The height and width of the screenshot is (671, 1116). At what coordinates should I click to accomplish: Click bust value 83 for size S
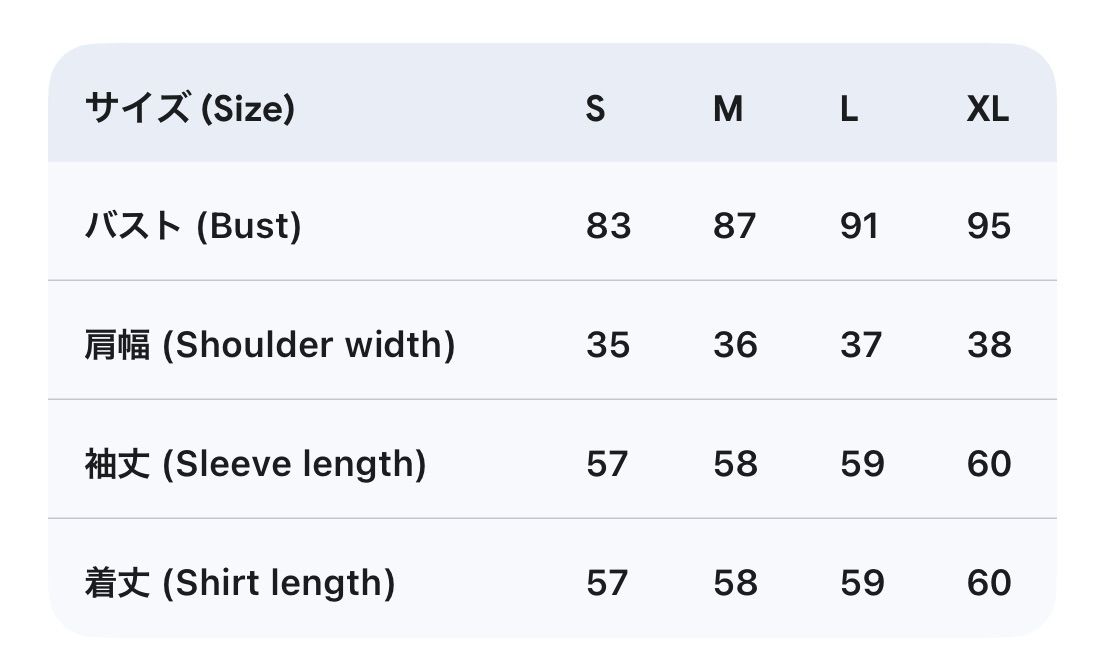608,226
